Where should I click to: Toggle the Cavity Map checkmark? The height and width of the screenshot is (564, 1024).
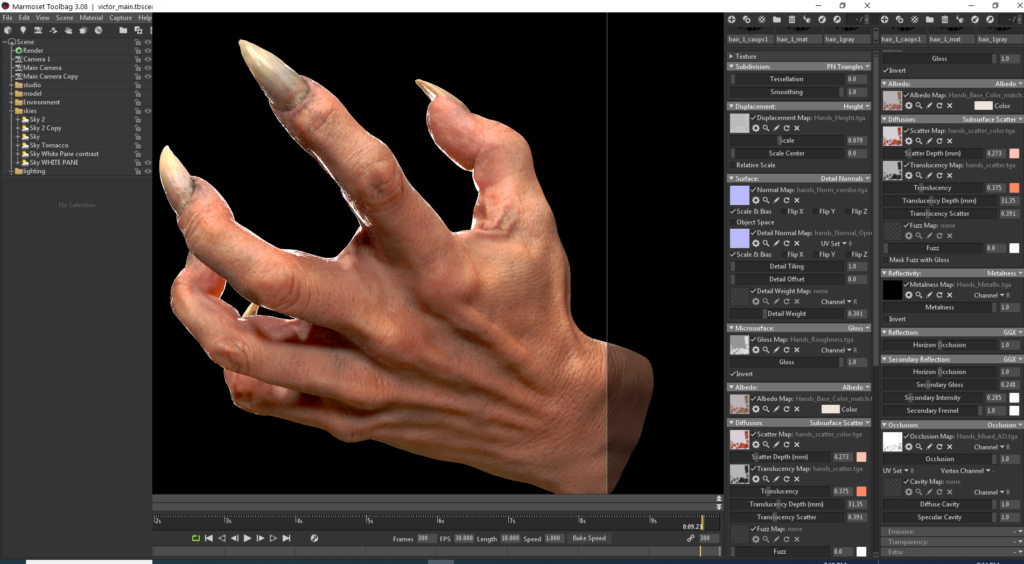pos(906,482)
